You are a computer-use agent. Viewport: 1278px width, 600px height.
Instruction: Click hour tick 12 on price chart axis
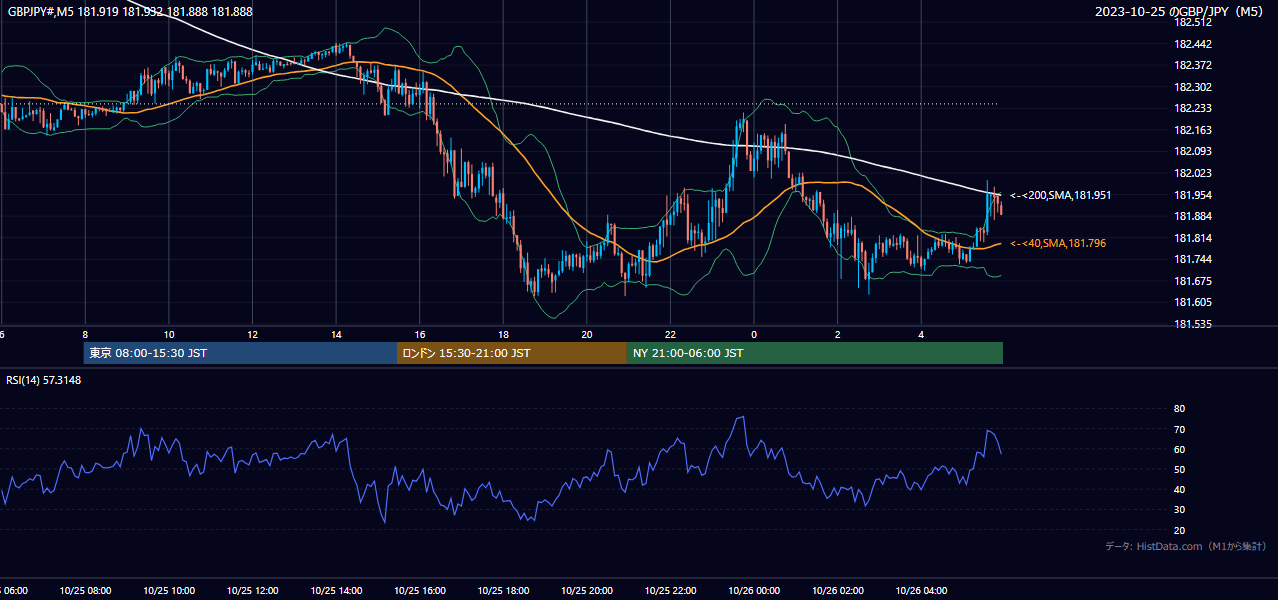click(x=252, y=334)
